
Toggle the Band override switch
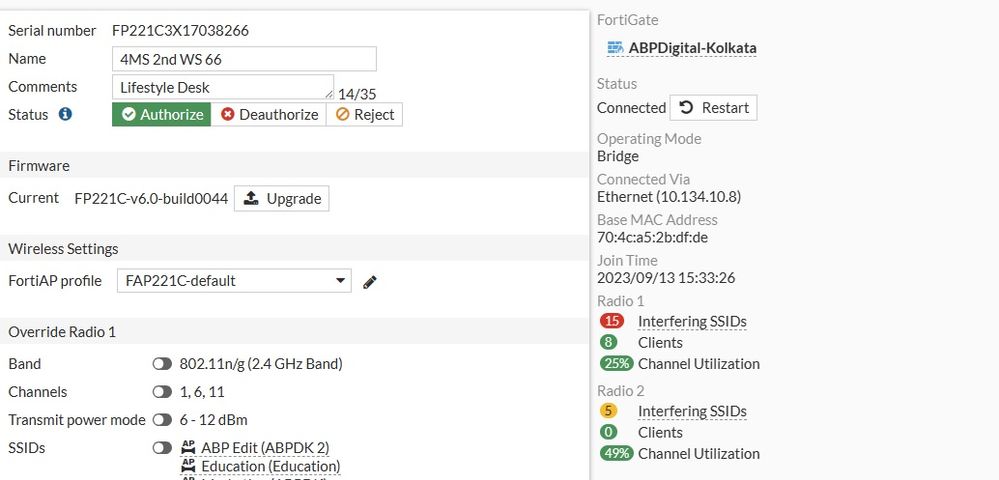[162, 364]
